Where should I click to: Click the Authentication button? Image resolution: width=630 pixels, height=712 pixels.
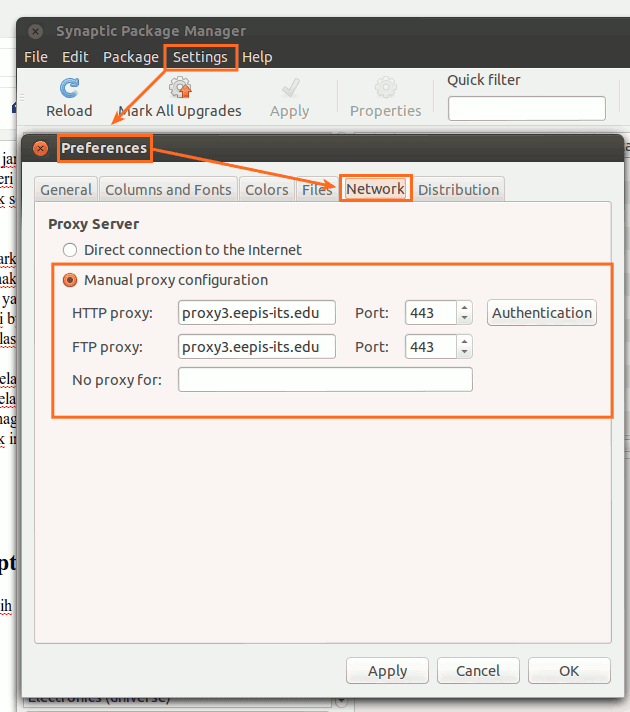[x=541, y=312]
